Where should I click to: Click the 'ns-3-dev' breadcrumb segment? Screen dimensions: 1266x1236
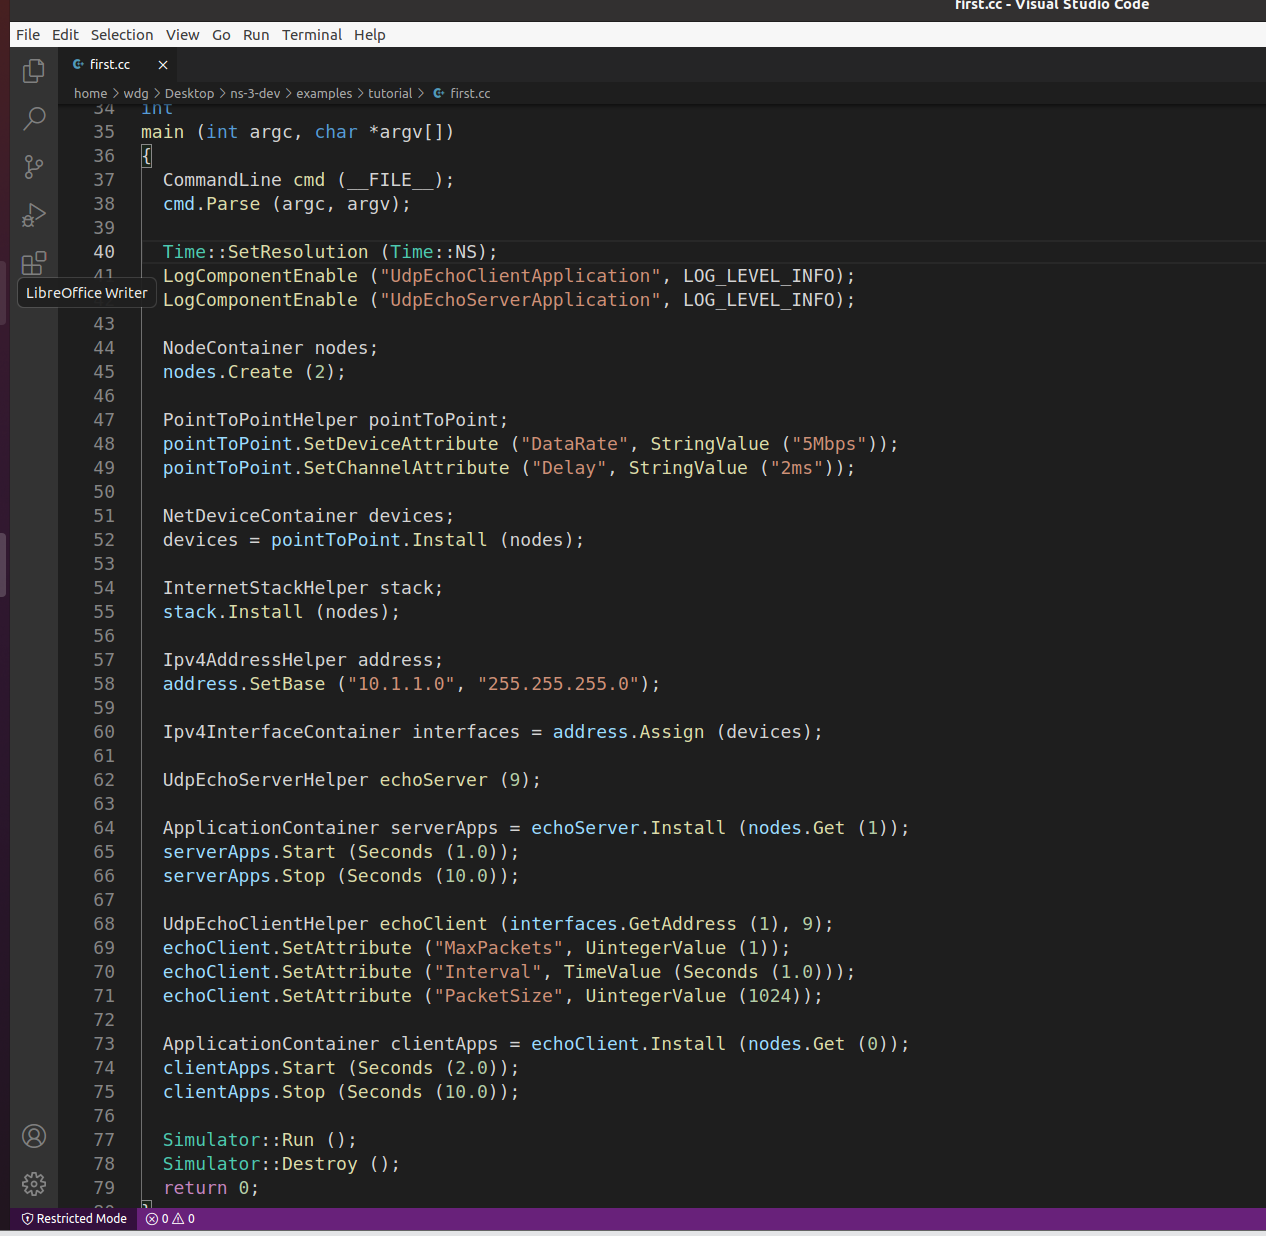(255, 93)
